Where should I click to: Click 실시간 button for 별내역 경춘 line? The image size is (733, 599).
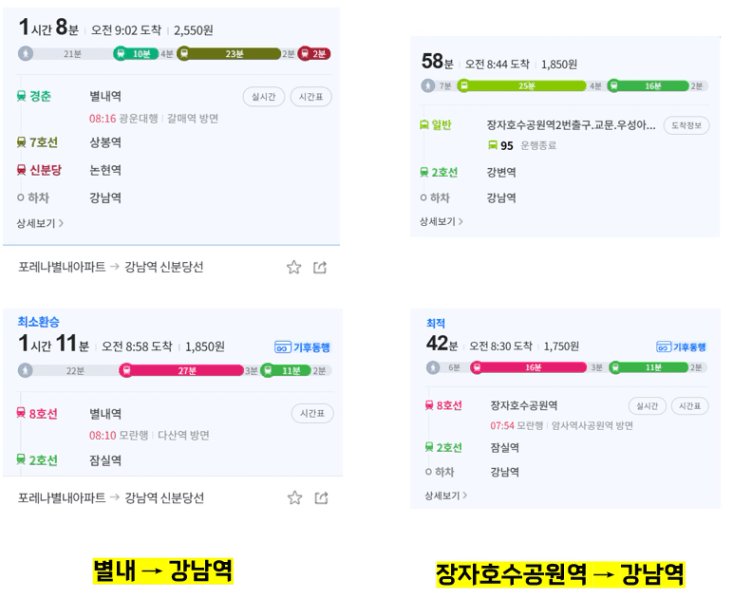264,97
